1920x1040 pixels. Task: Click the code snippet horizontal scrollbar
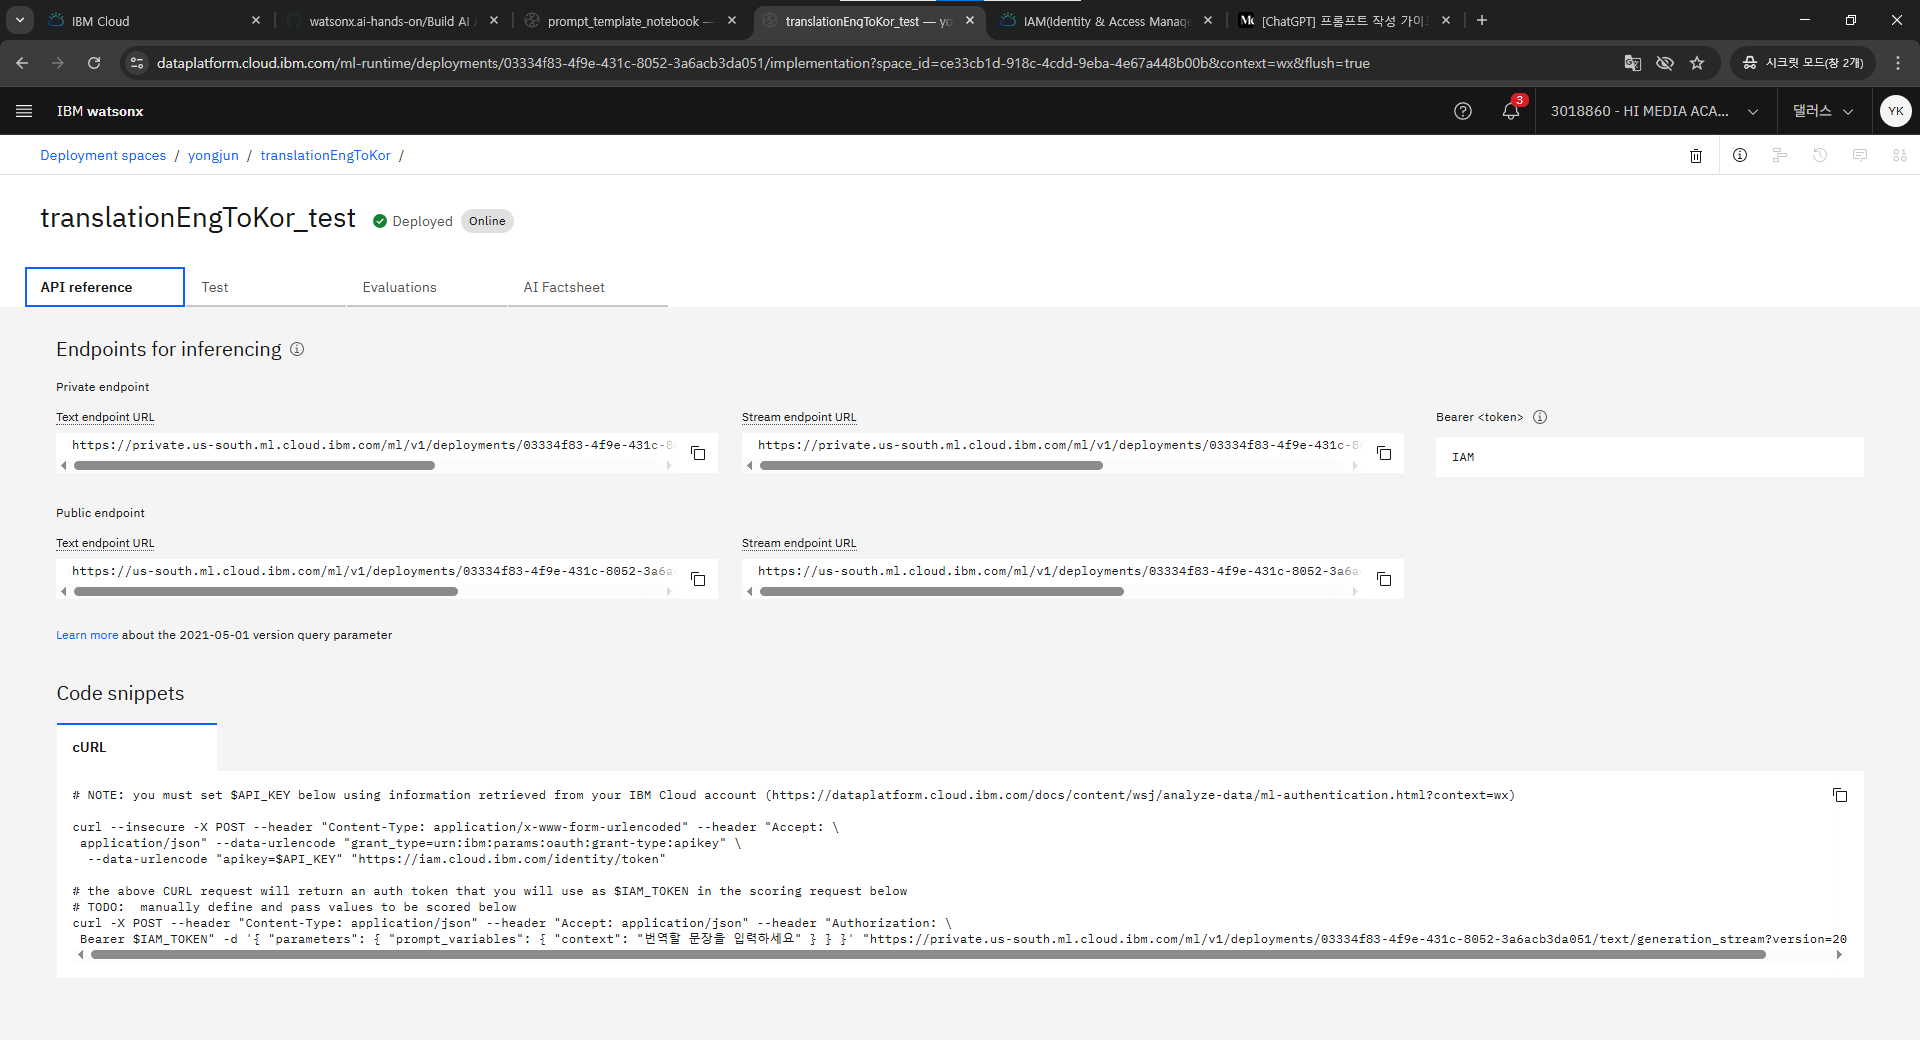pyautogui.click(x=928, y=955)
